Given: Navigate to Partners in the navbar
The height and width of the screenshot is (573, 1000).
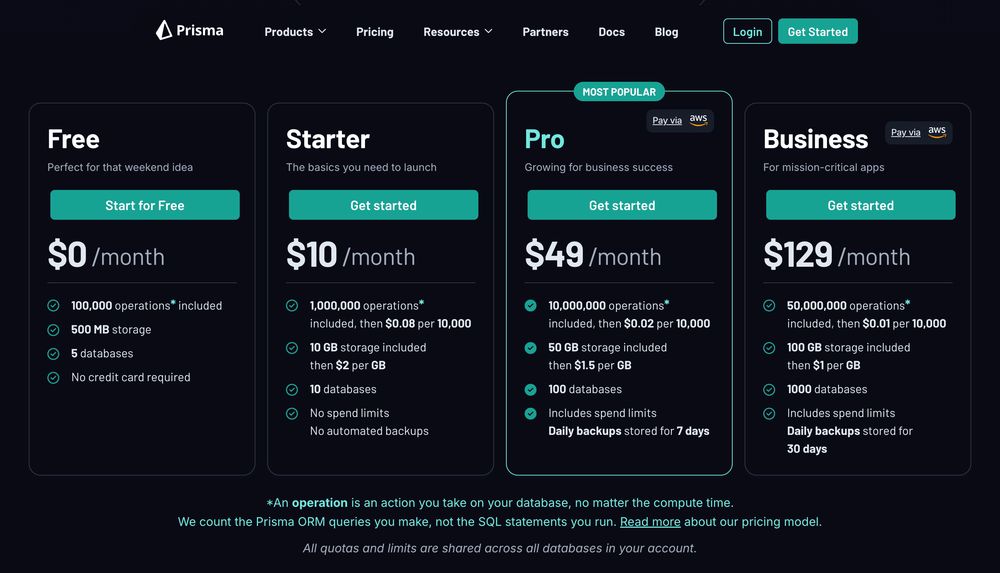Looking at the screenshot, I should point(545,32).
